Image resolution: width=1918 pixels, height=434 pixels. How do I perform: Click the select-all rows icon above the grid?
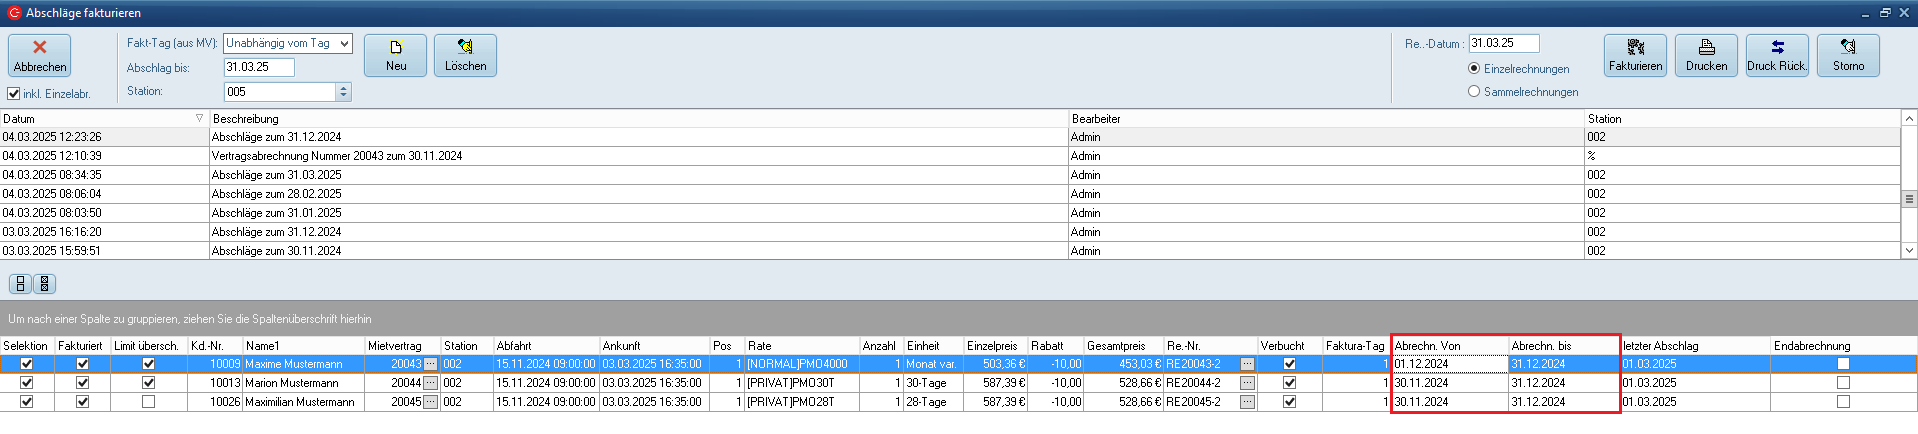[x=20, y=284]
